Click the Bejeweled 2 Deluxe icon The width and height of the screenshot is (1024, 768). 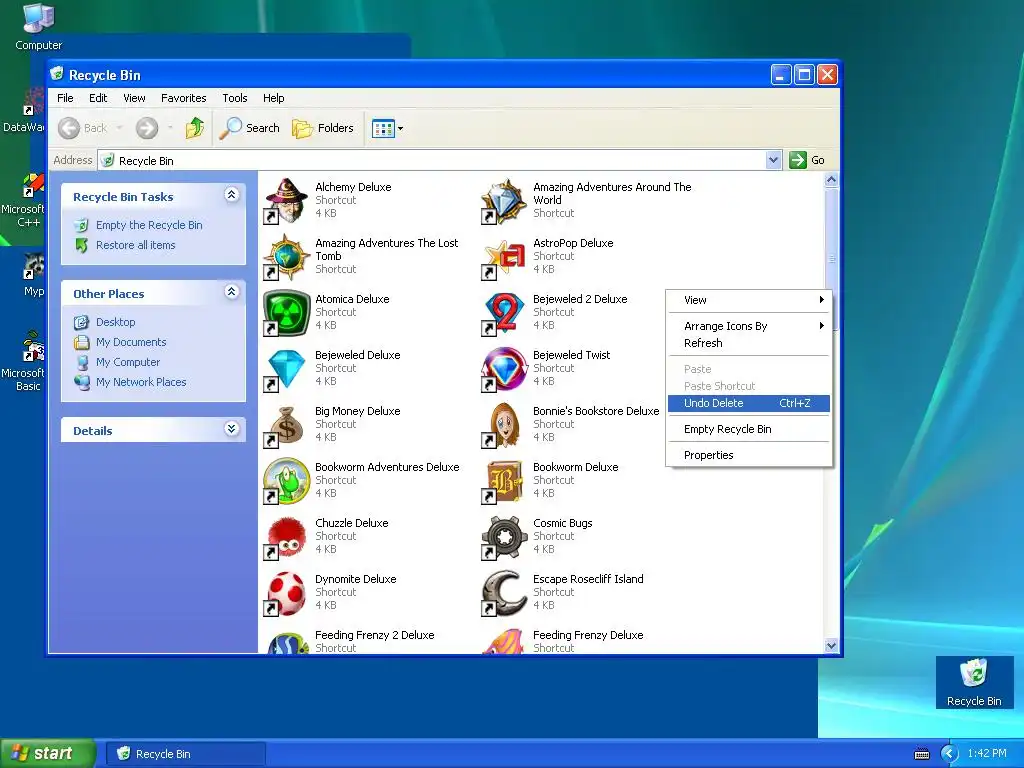point(504,313)
